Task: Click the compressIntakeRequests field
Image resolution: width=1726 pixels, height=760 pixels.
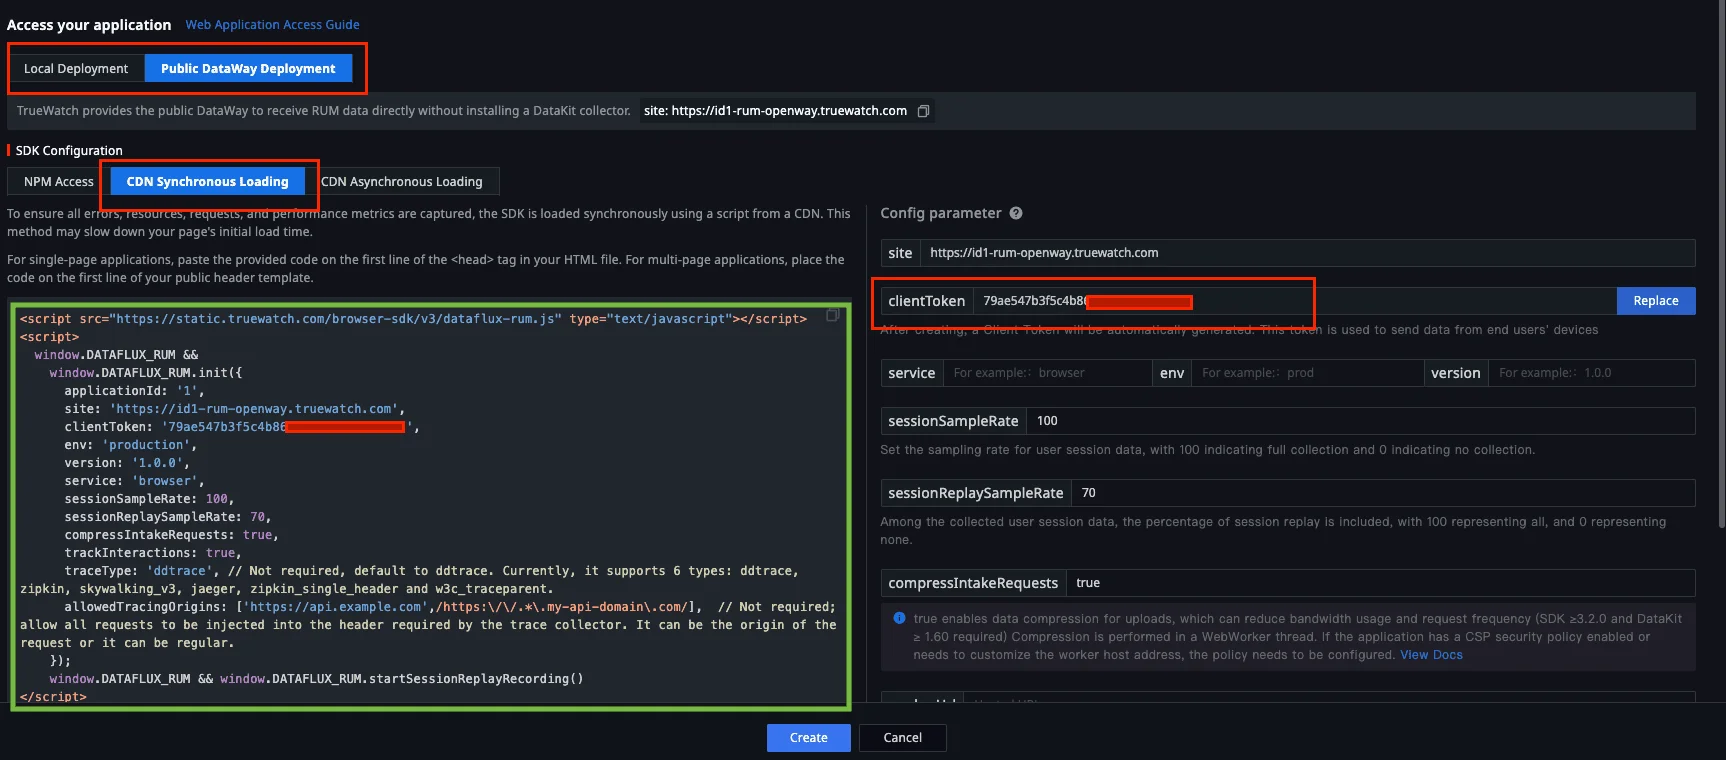Action: pos(1378,583)
